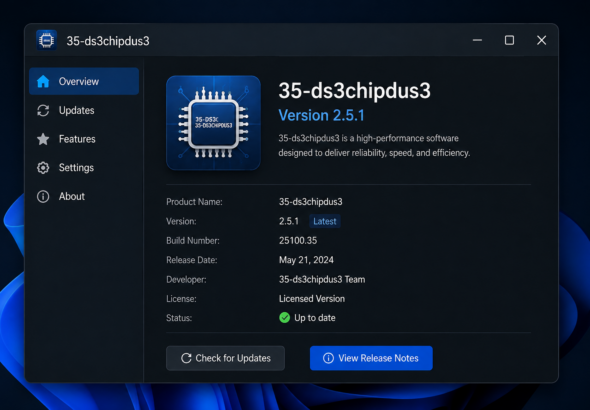Click the Status: label
The height and width of the screenshot is (410, 590).
click(x=179, y=318)
